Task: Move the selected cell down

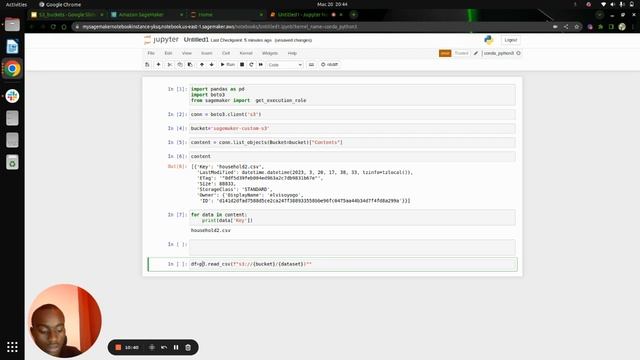Action: click(x=211, y=64)
